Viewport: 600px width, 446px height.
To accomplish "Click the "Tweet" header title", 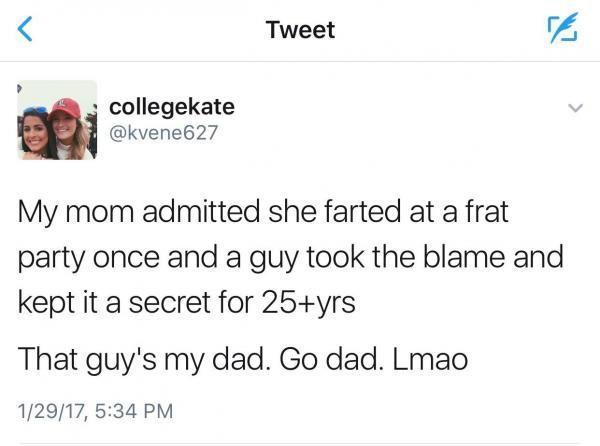I will [x=300, y=30].
